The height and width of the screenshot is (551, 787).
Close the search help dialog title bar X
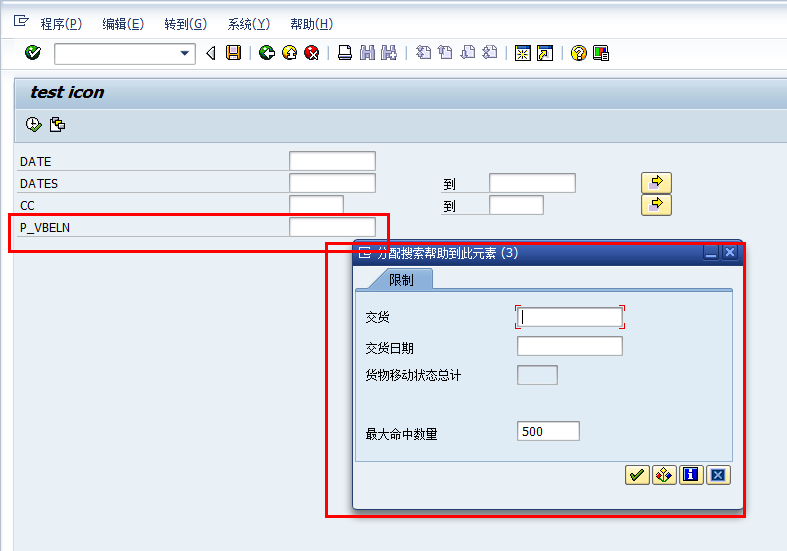pyautogui.click(x=730, y=252)
